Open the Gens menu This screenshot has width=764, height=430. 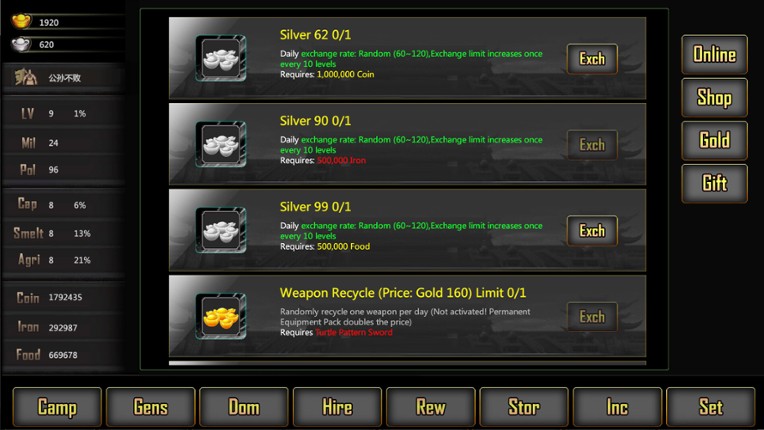click(151, 407)
